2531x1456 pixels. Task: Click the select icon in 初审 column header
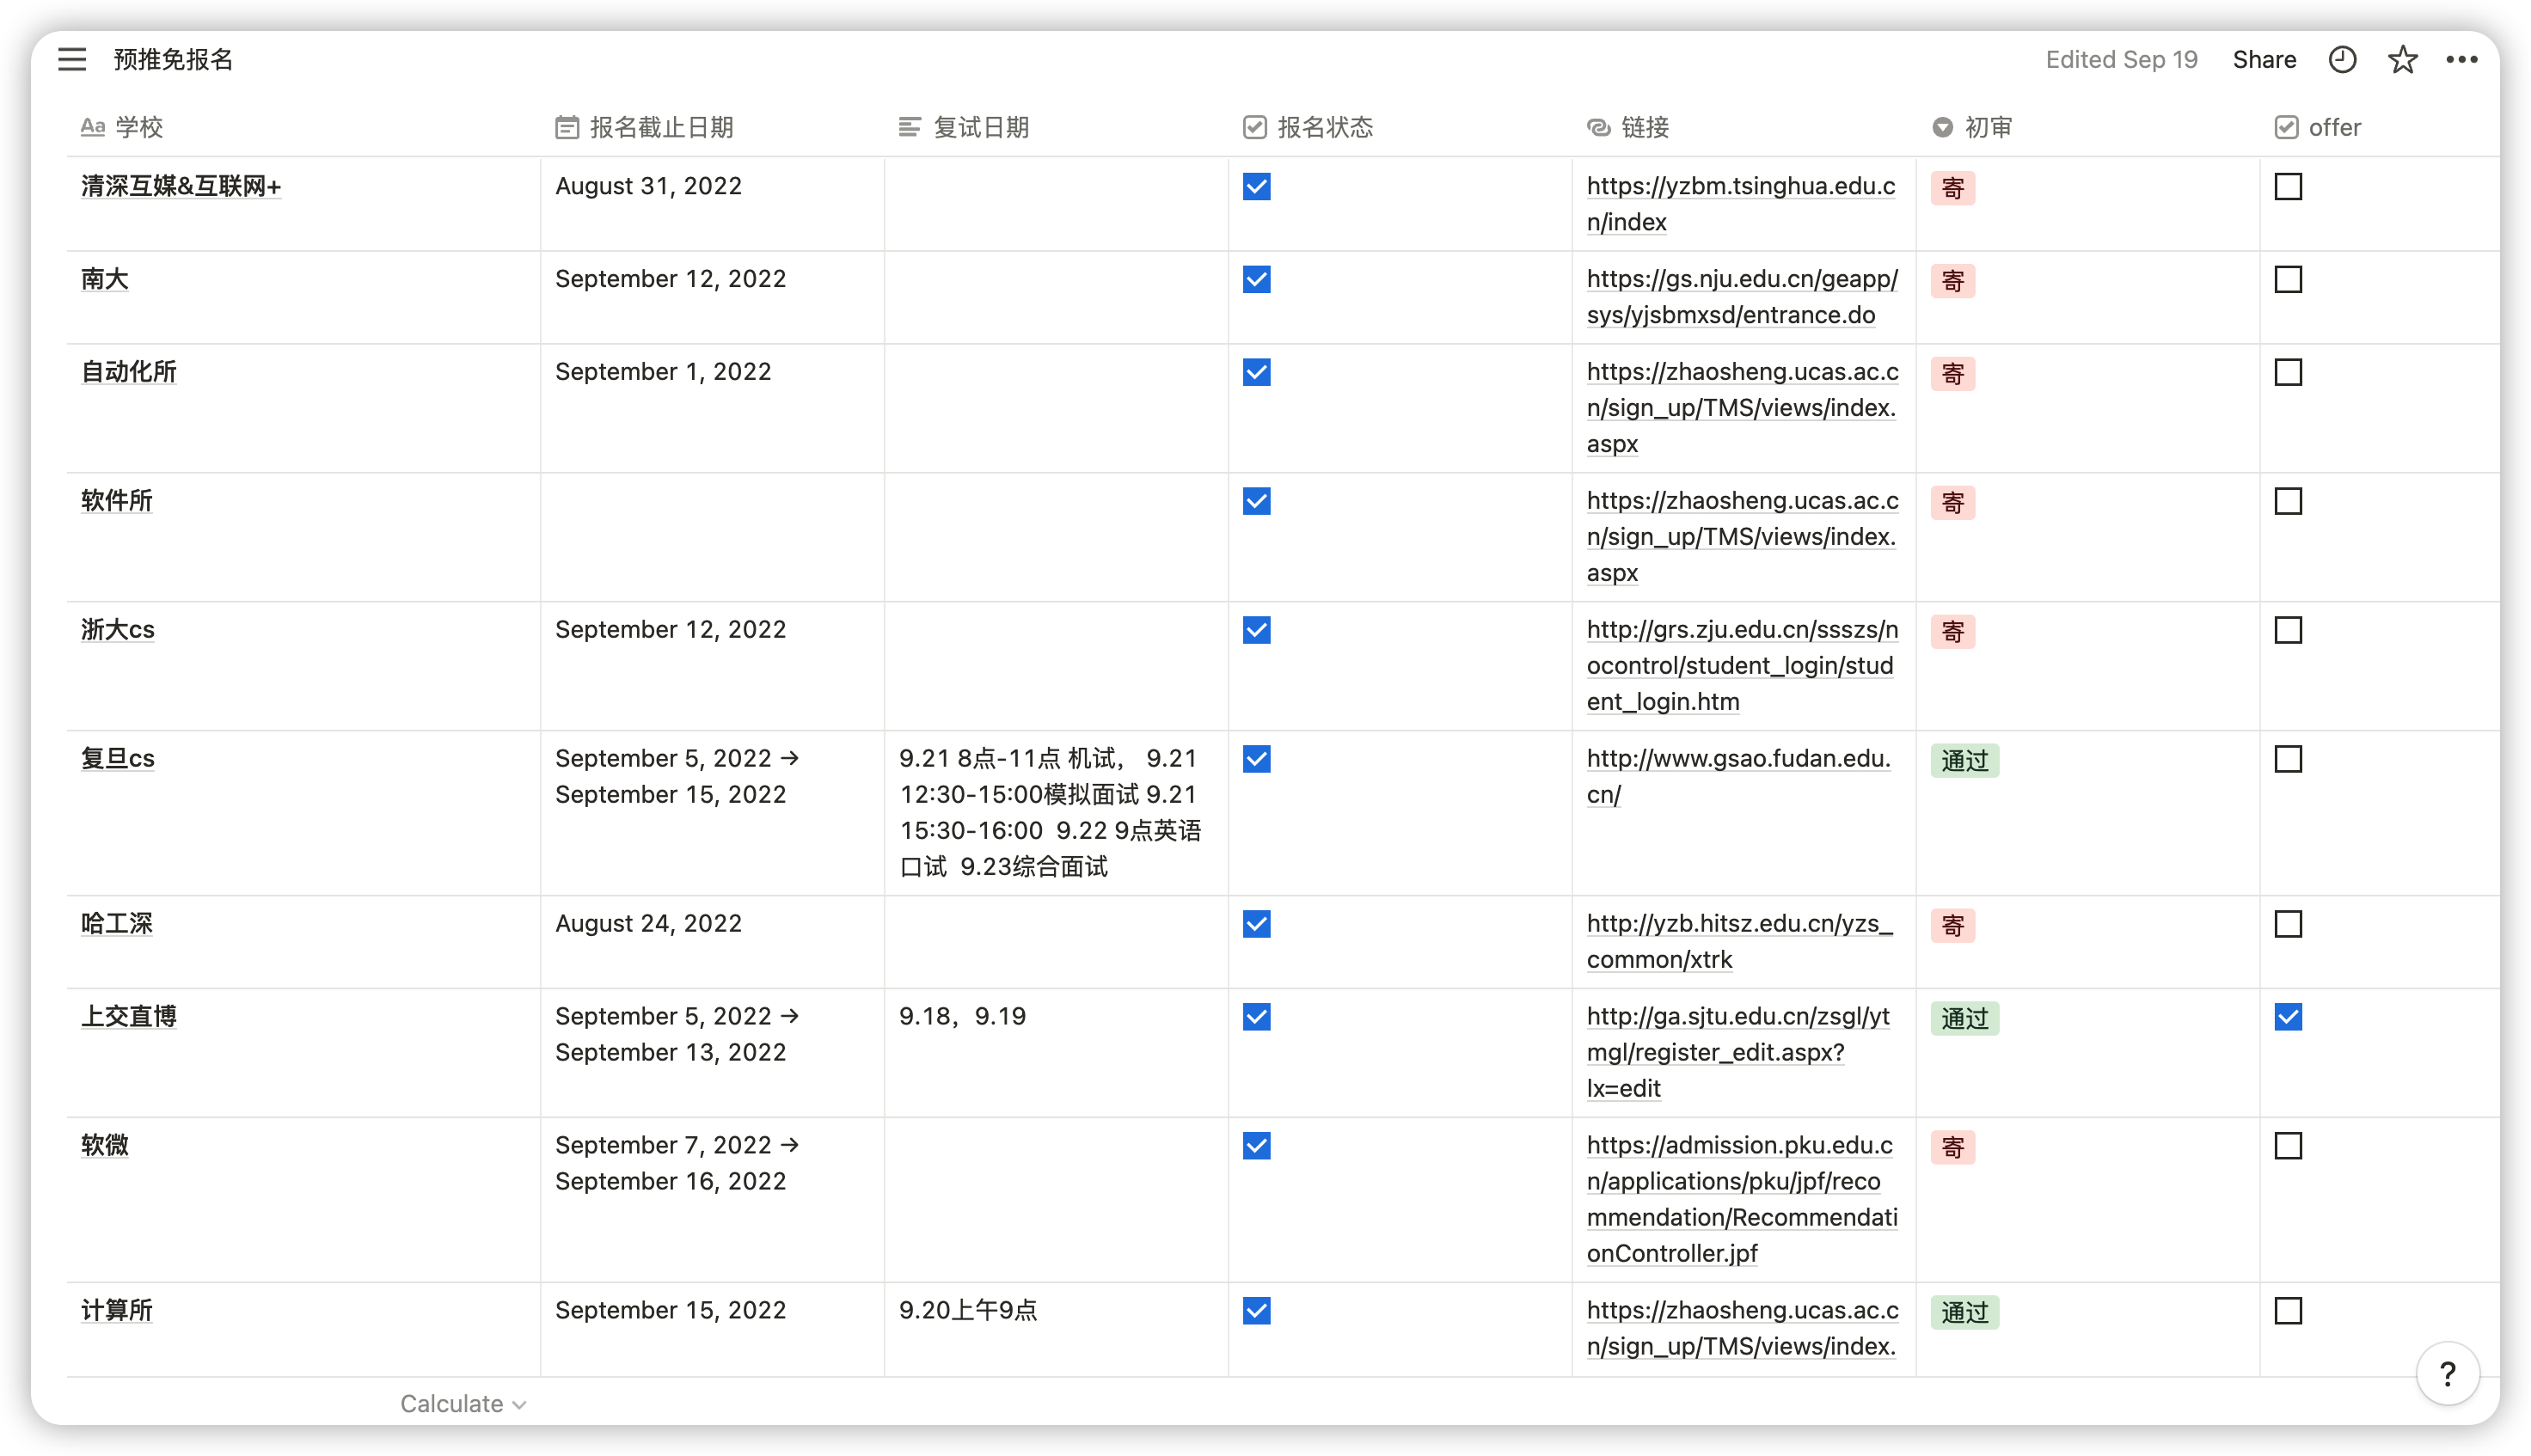coord(1942,127)
